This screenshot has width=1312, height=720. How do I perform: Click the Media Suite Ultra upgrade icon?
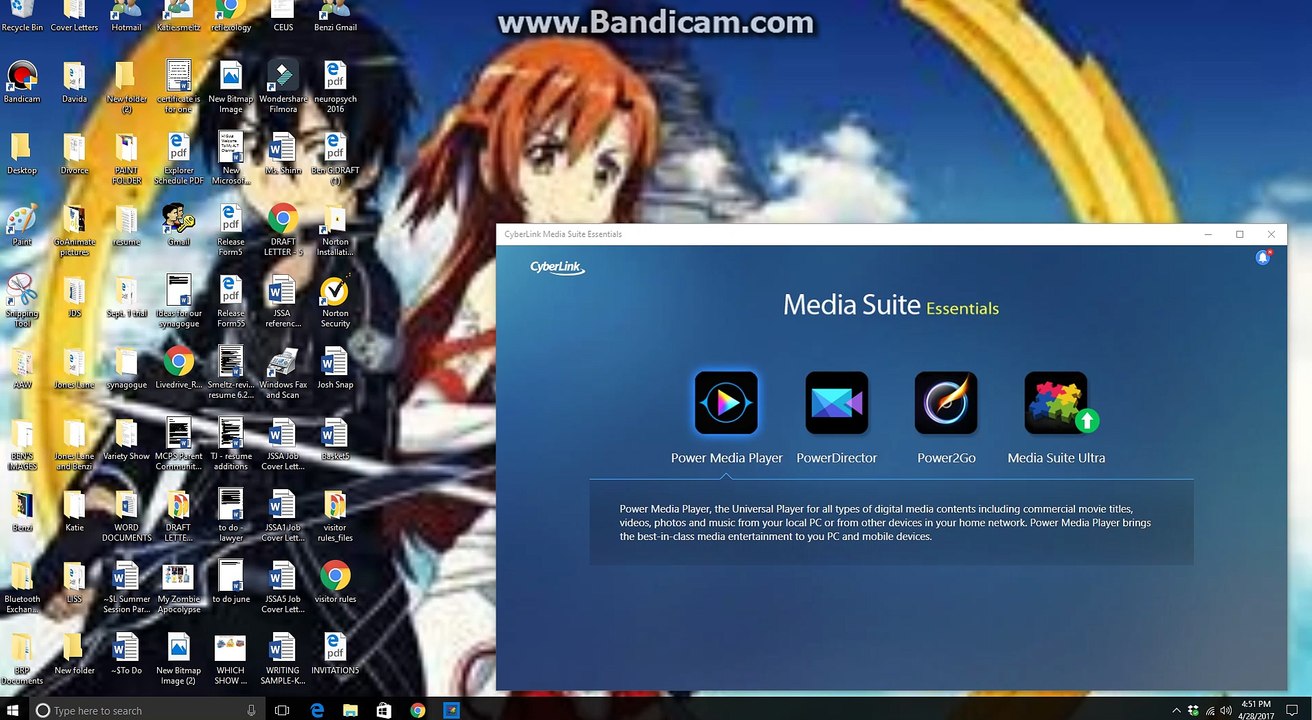[1057, 403]
